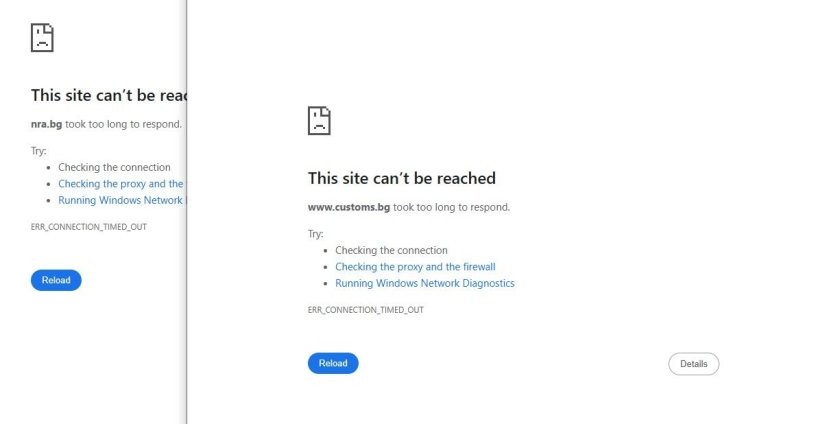Select ERR_CONNECTION_TIMED_OUT code under nra.bg
Screen dimensions: 840x424
pyautogui.click(x=88, y=227)
